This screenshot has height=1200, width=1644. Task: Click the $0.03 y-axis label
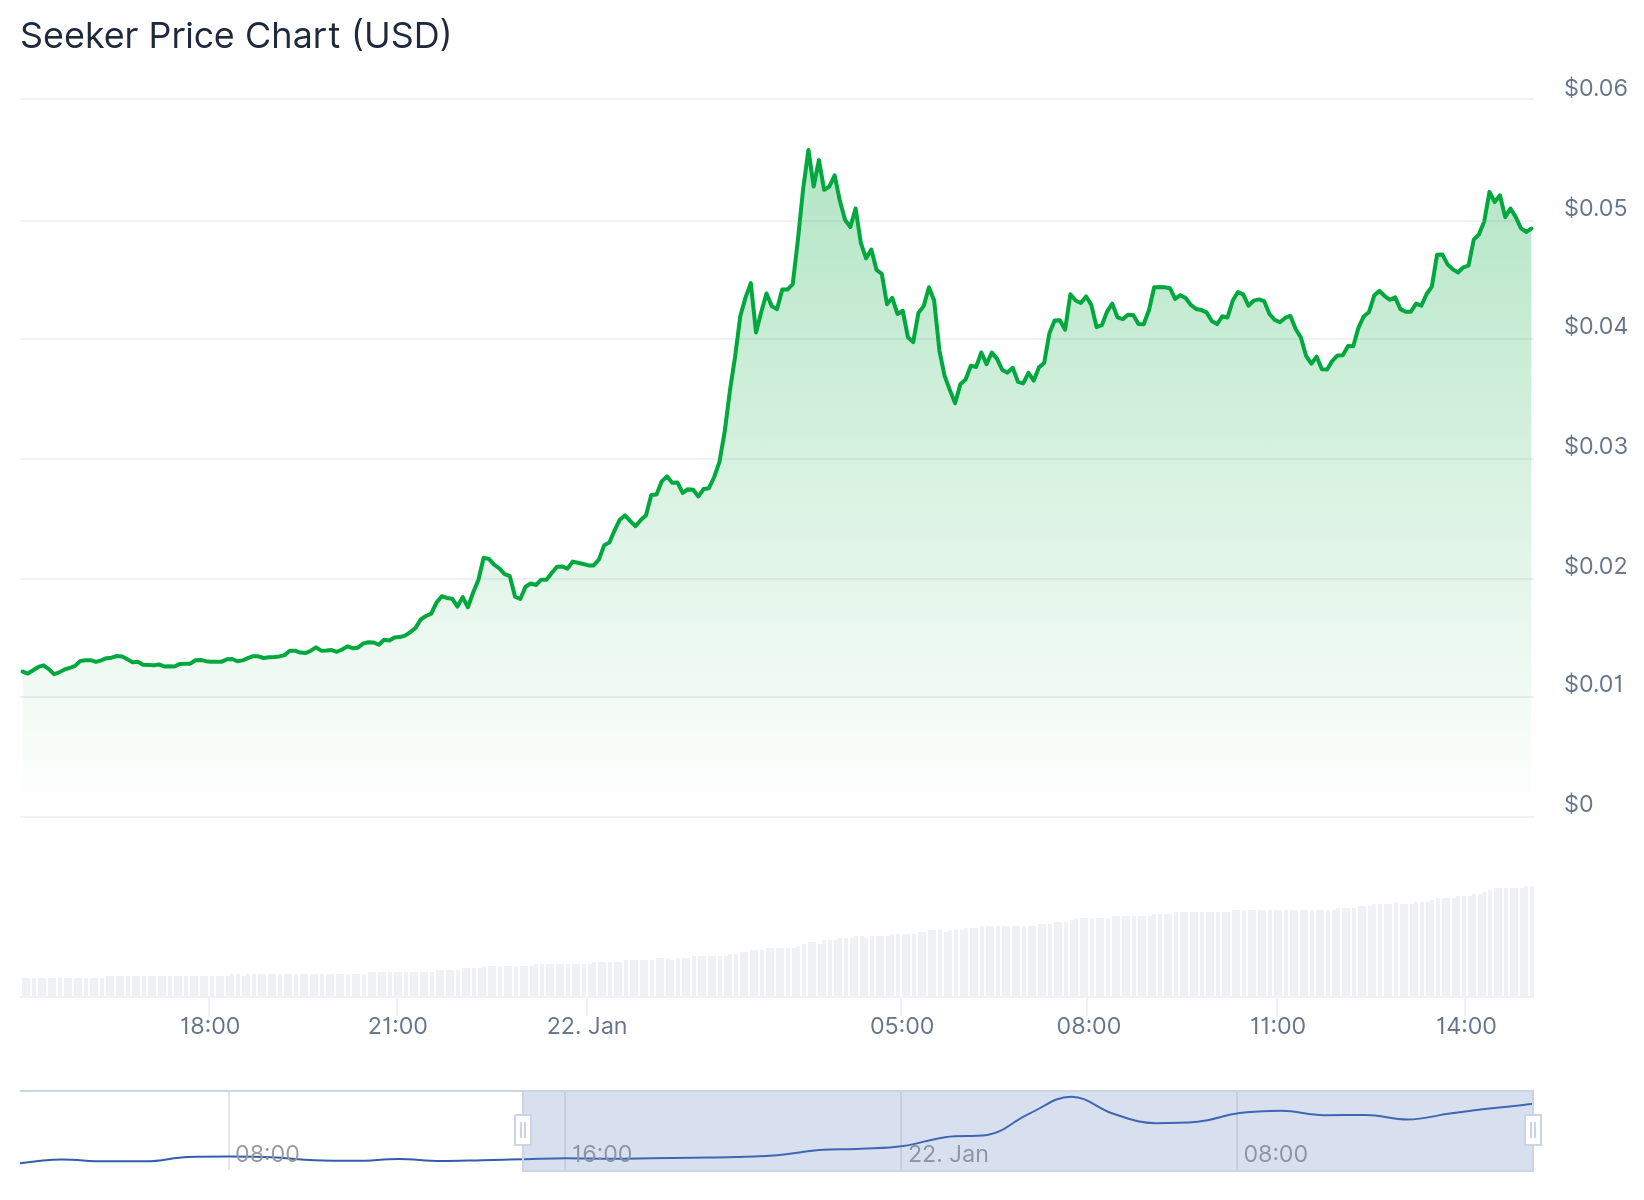(x=1595, y=446)
